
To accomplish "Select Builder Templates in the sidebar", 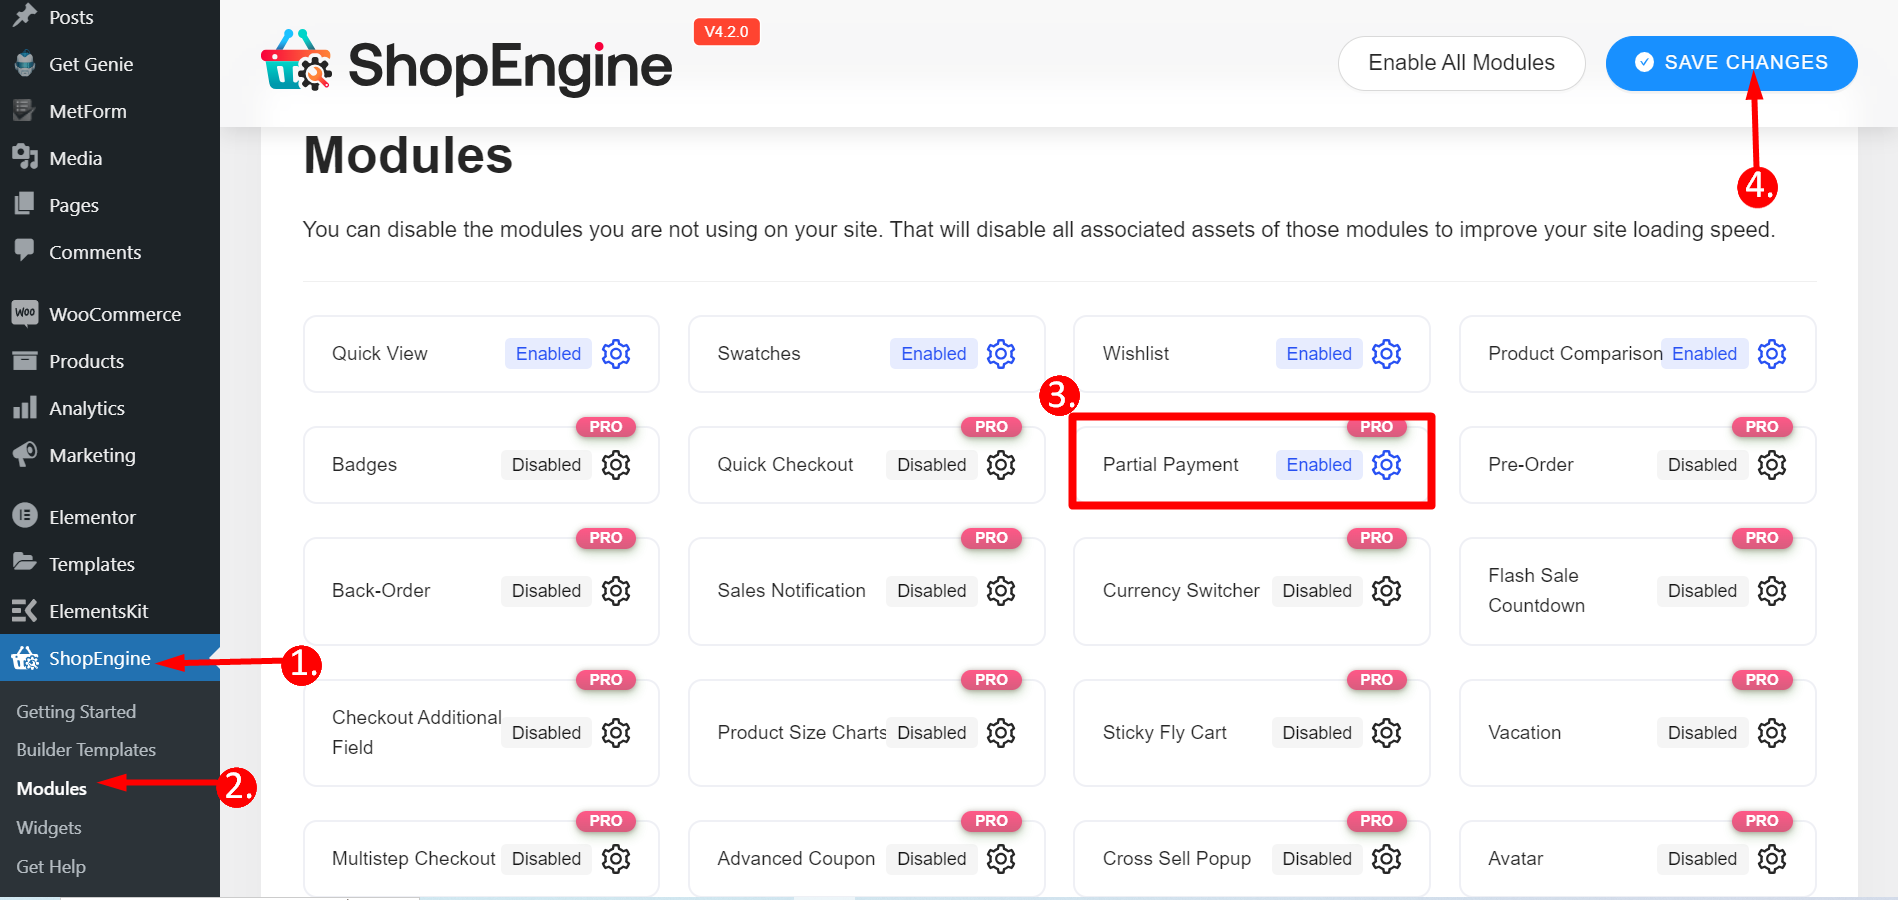I will [x=86, y=749].
